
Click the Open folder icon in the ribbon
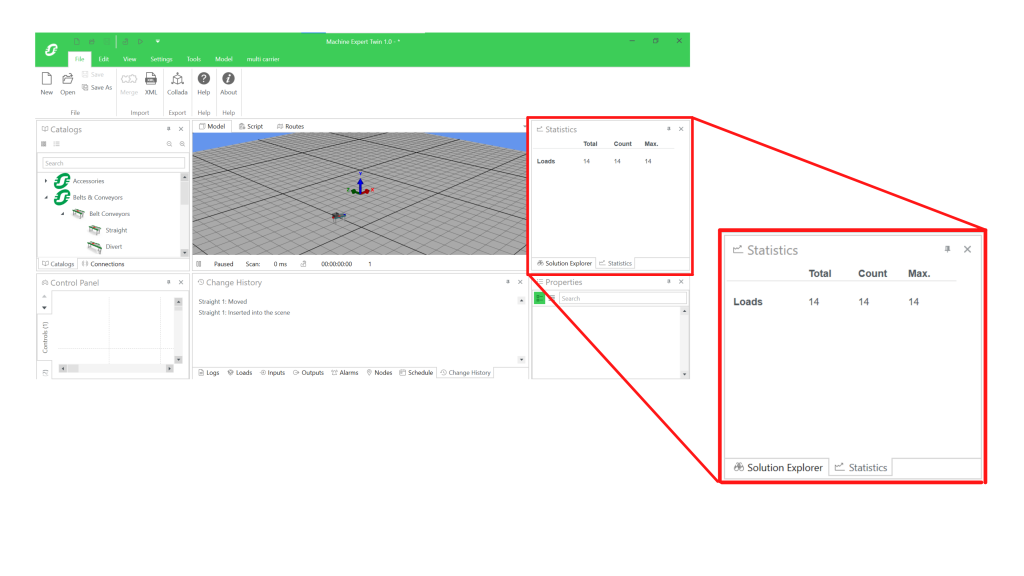67,79
